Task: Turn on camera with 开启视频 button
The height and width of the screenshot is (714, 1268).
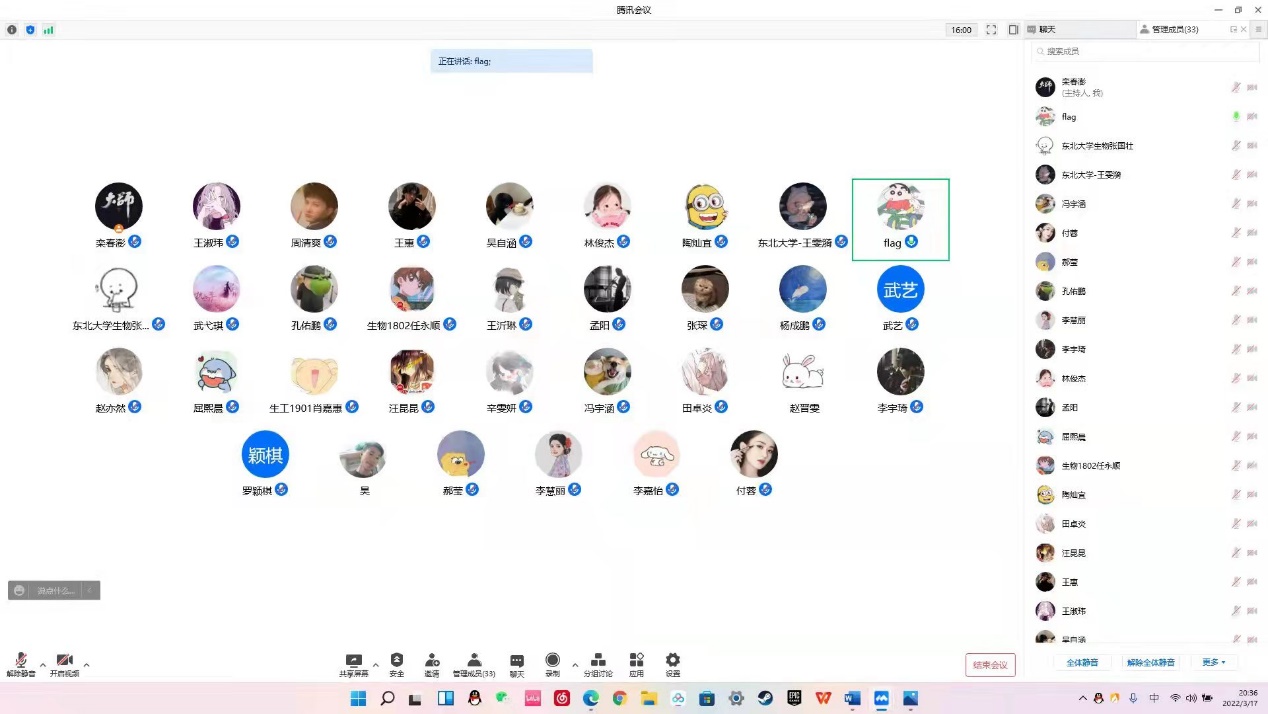Action: pyautogui.click(x=64, y=664)
